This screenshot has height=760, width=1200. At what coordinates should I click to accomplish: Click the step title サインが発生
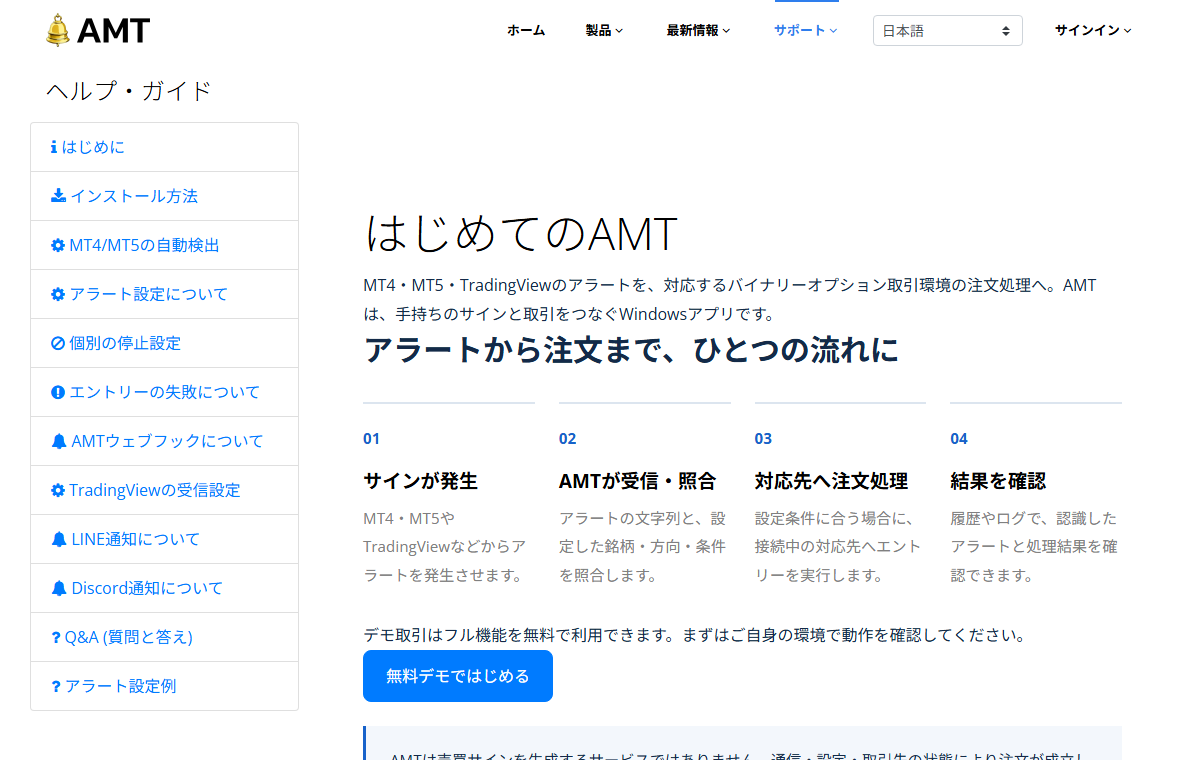point(420,481)
